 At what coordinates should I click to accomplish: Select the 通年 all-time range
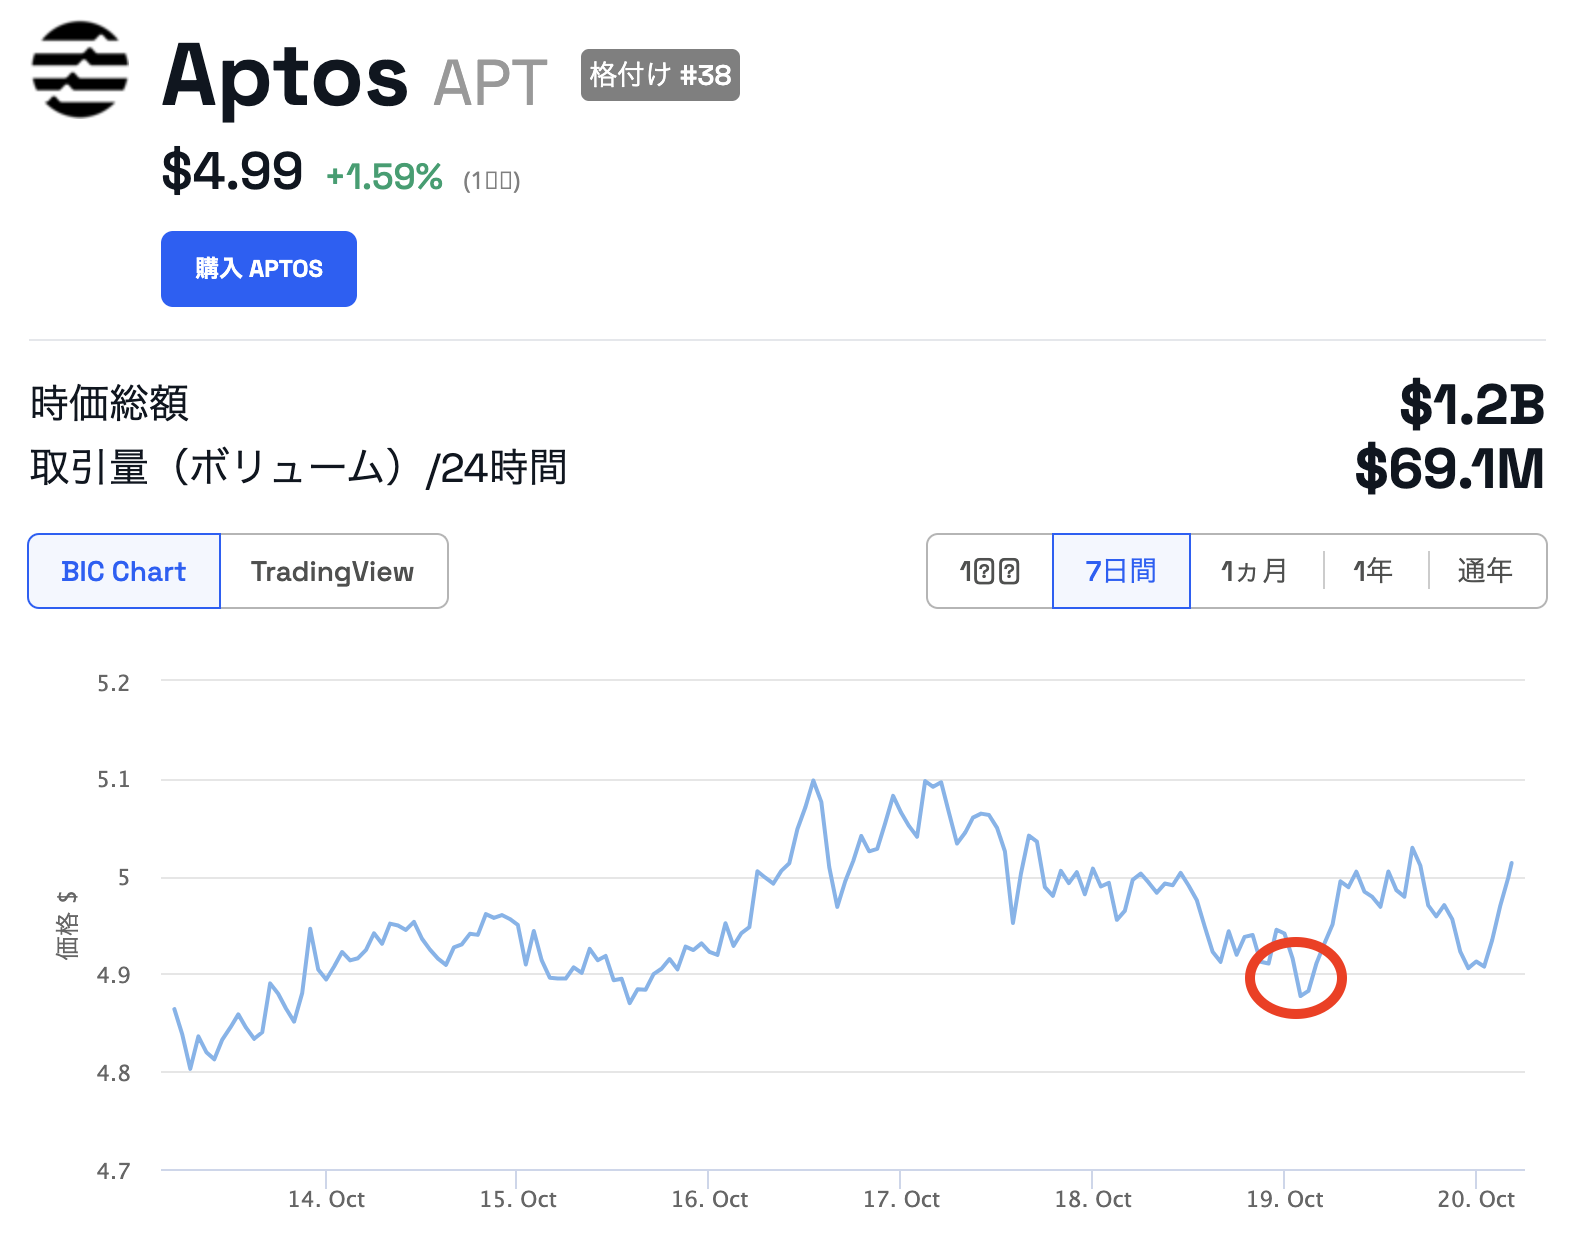(1485, 571)
